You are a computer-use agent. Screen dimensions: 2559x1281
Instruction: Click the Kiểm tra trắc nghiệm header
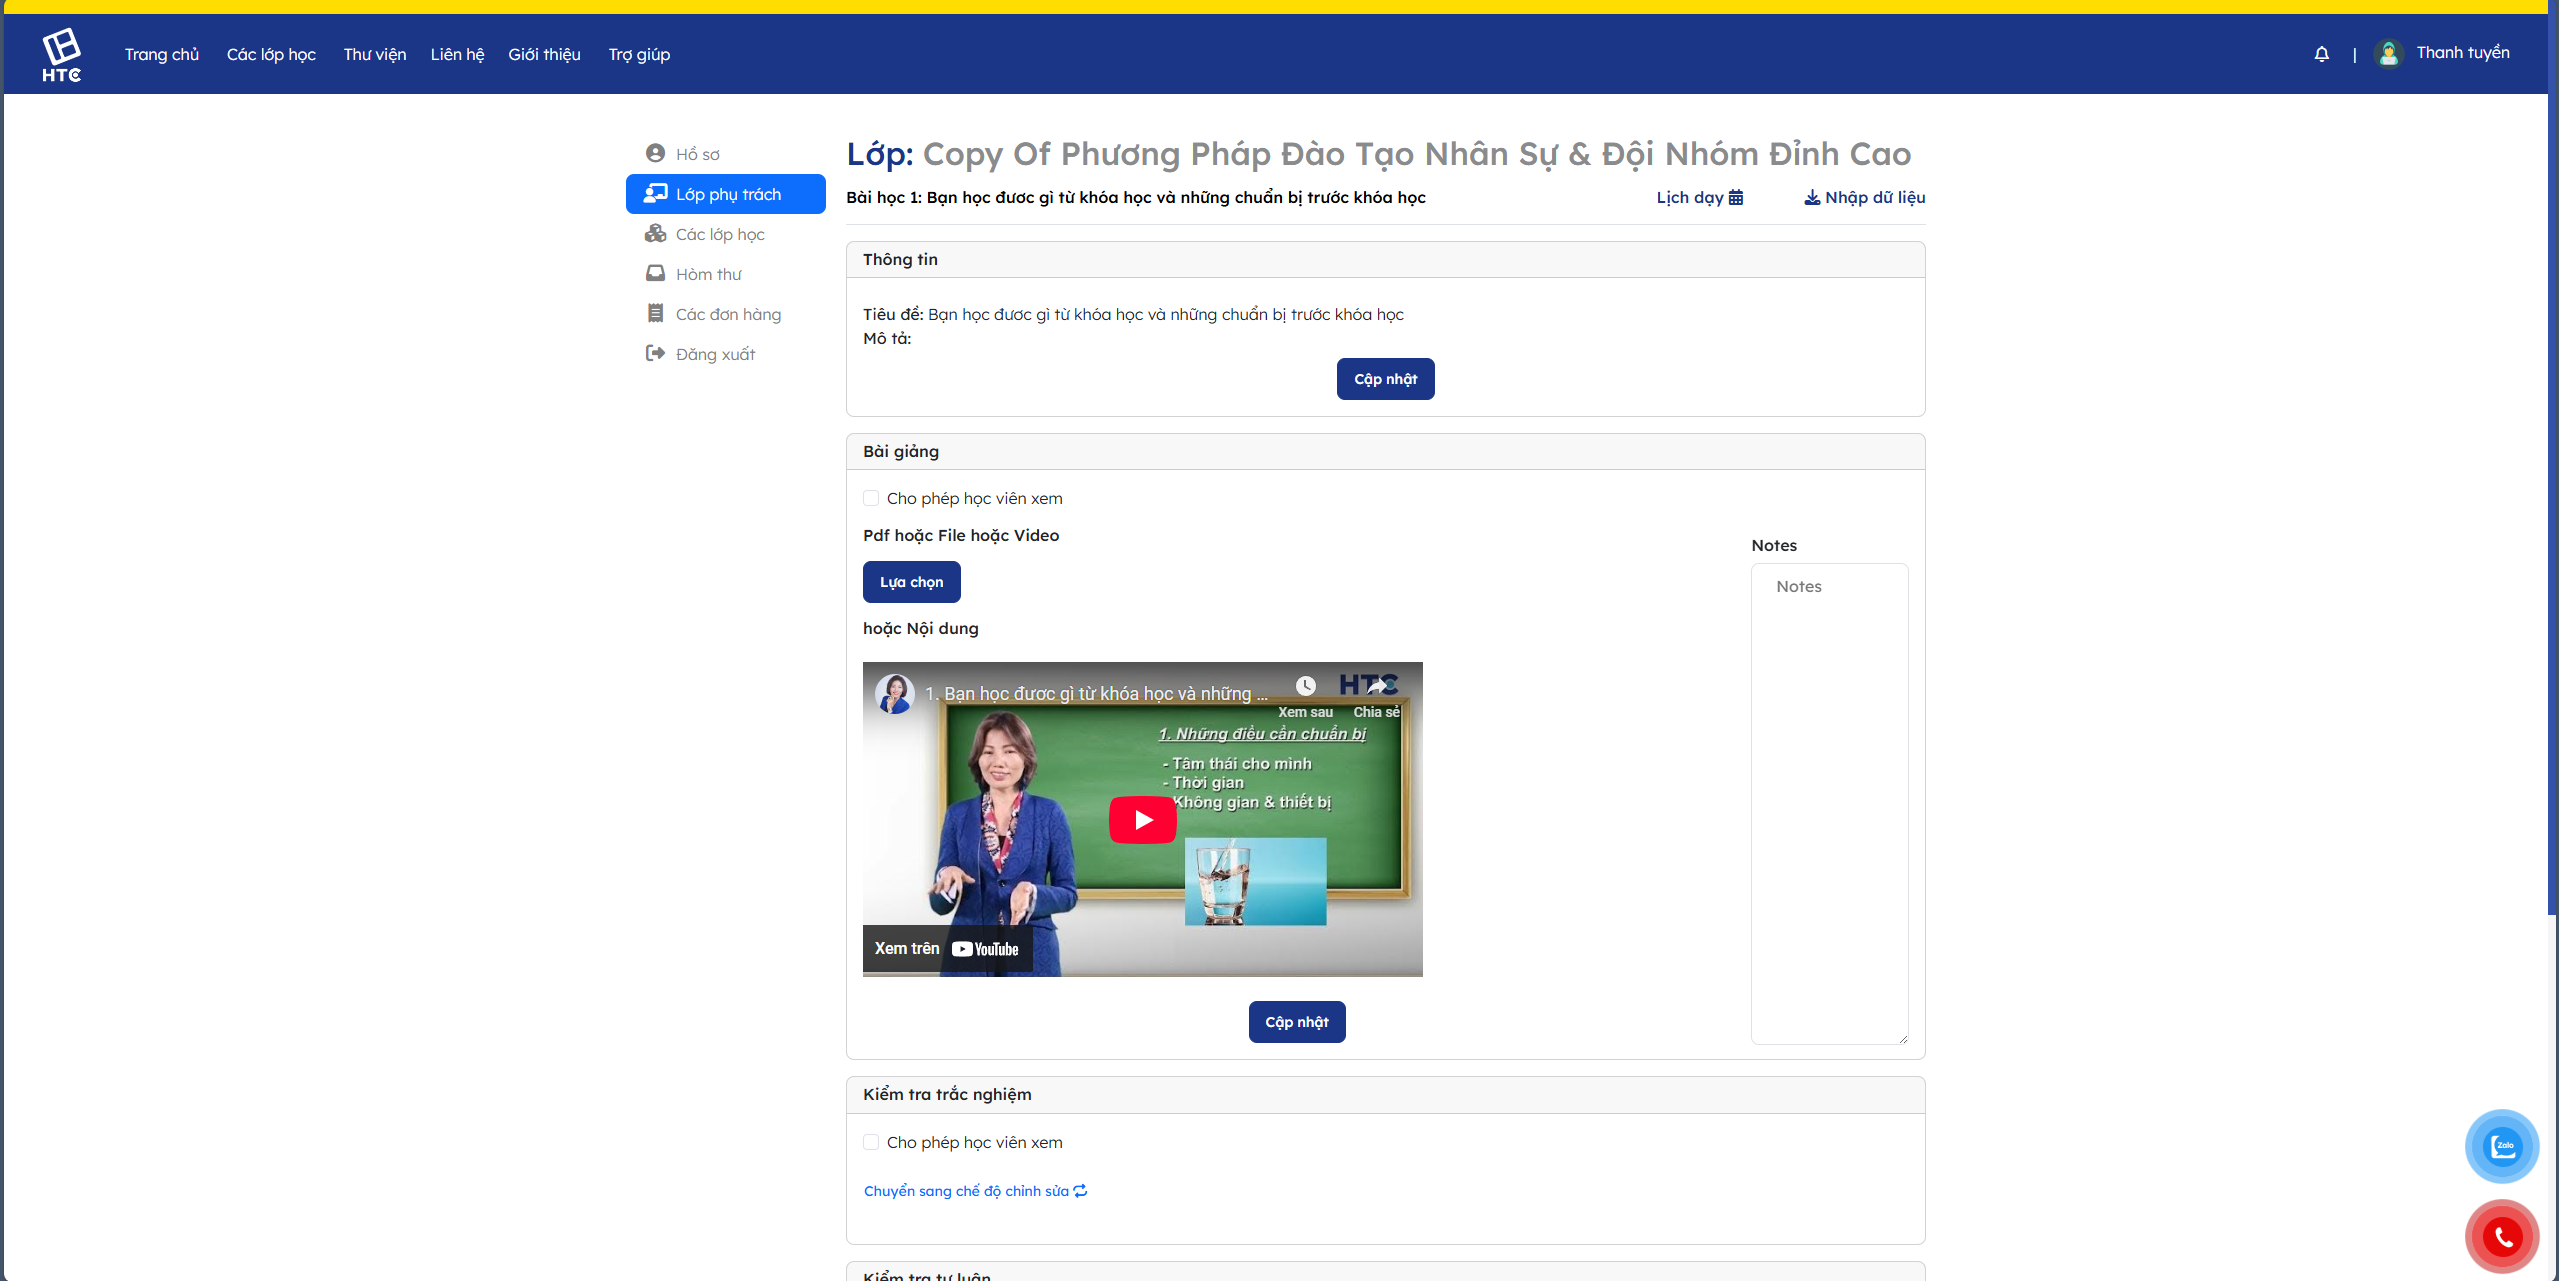pyautogui.click(x=1385, y=1094)
